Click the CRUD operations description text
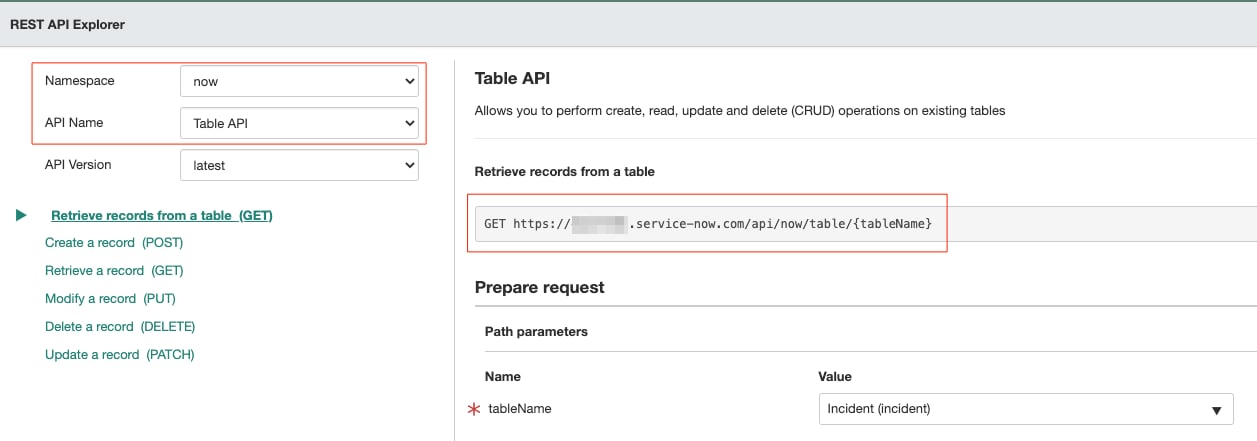 pos(740,111)
